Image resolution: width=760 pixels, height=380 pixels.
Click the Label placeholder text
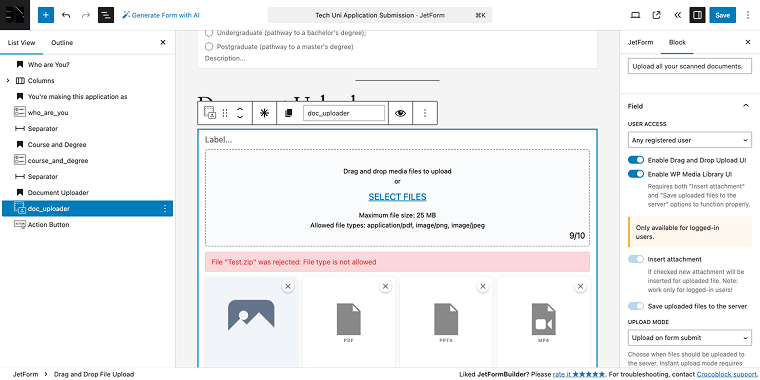coord(219,140)
